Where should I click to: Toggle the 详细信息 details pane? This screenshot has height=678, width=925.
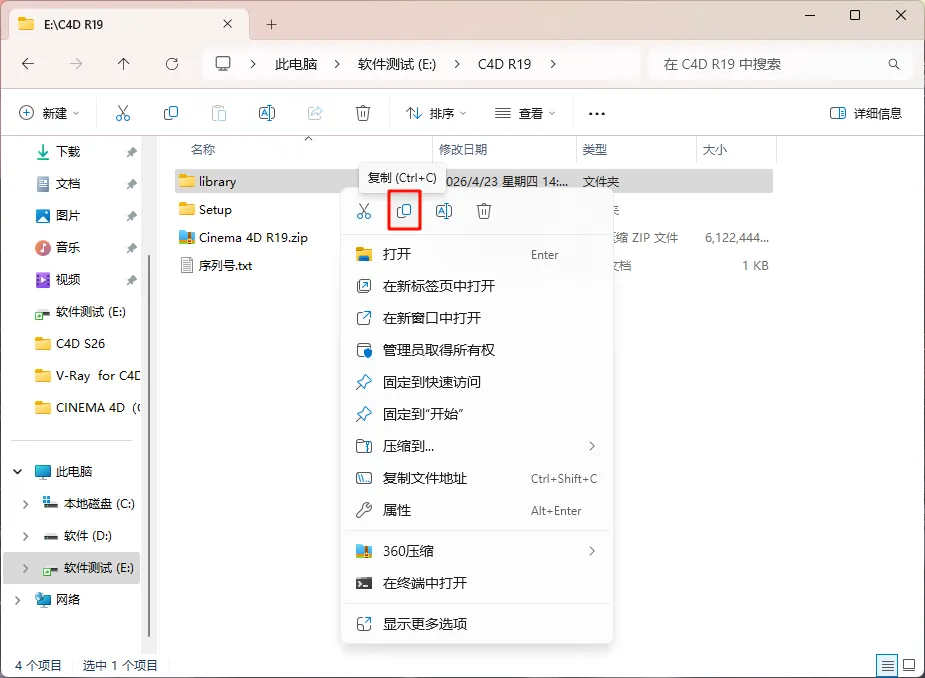865,113
